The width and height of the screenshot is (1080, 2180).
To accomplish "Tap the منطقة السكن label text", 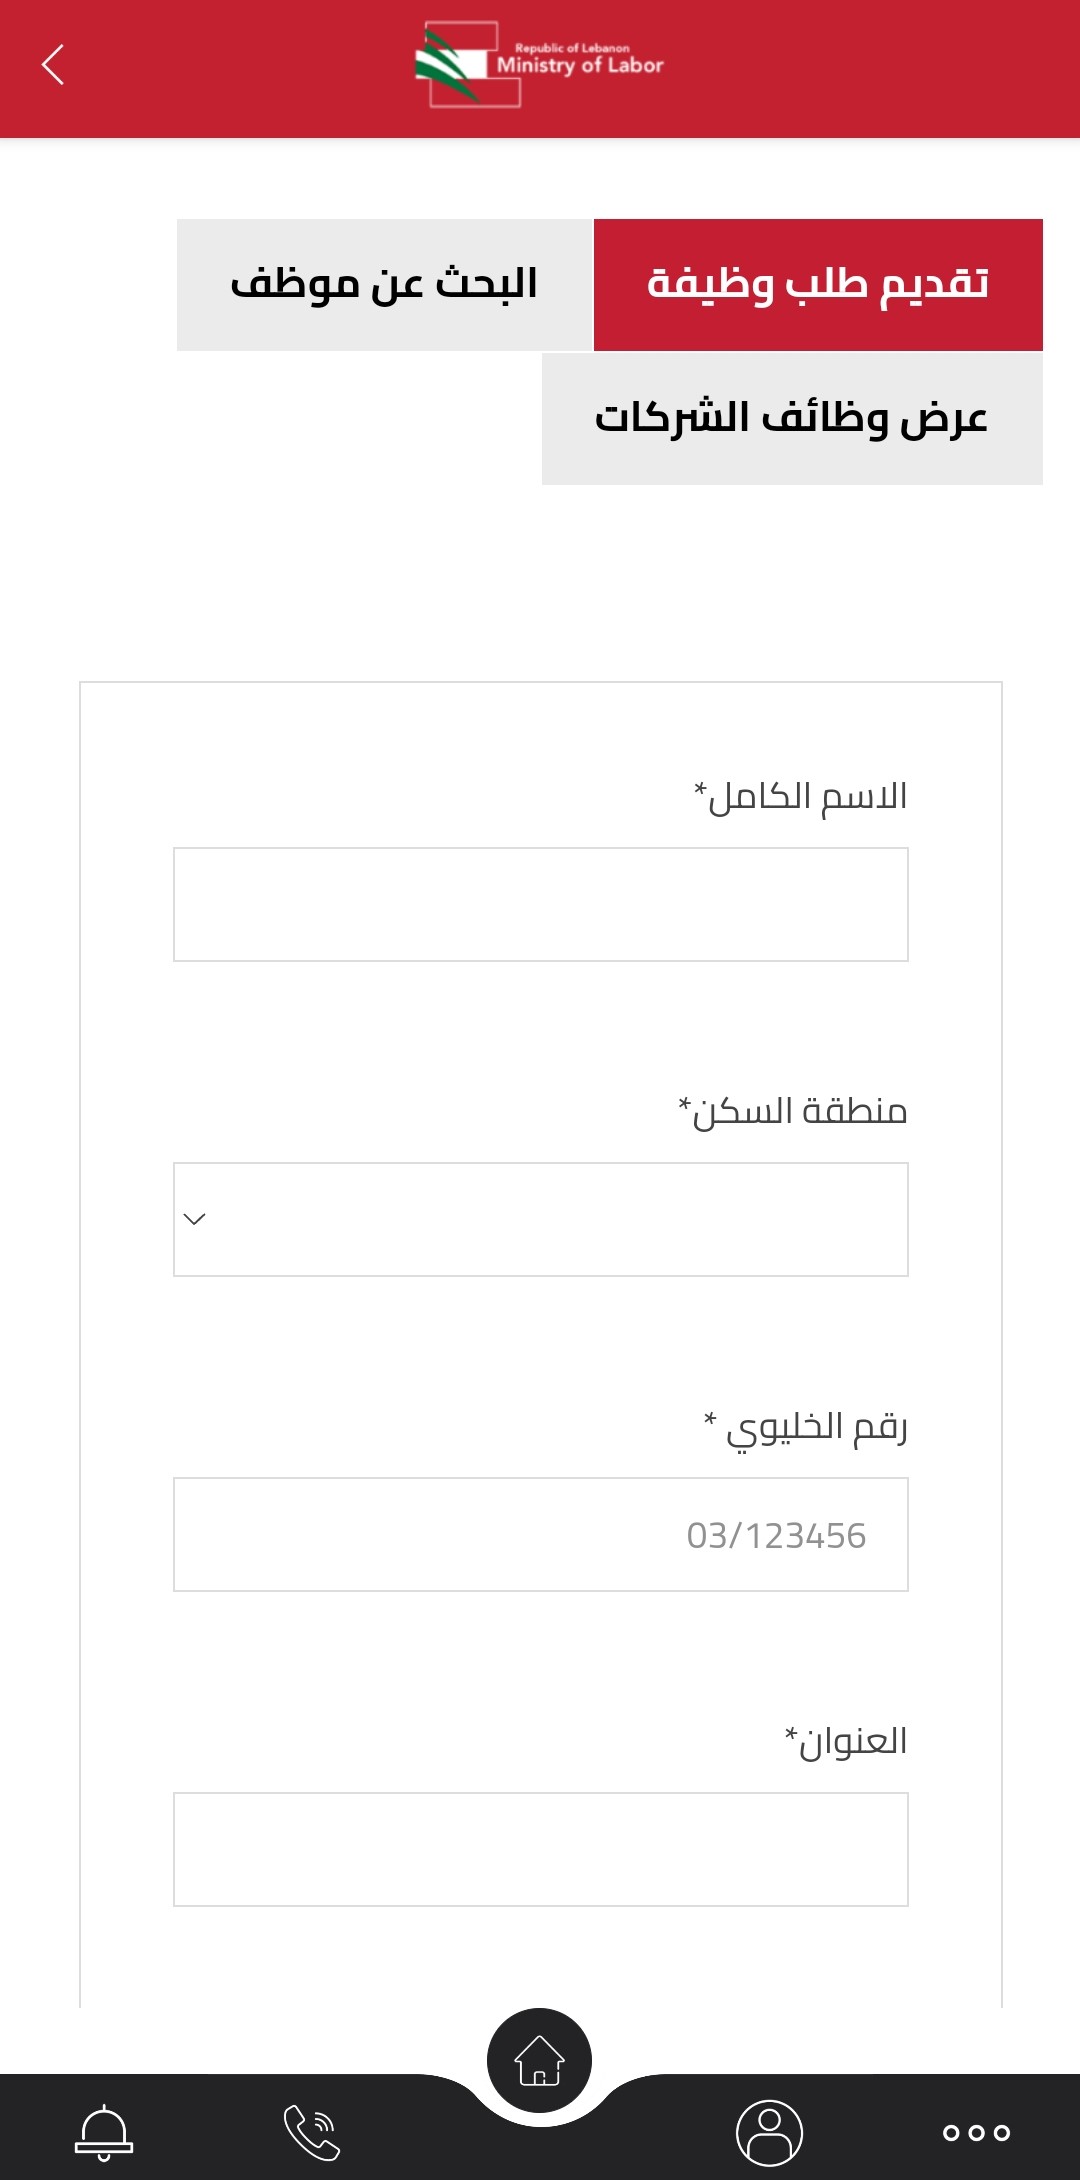I will [x=793, y=1111].
